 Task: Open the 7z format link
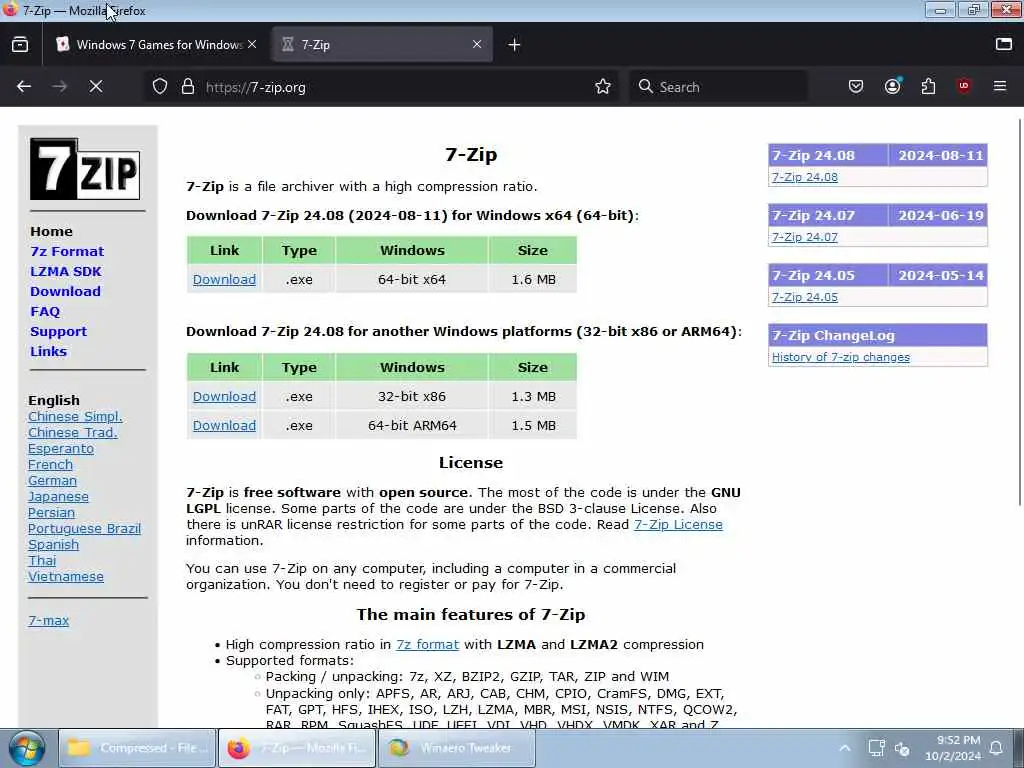[x=427, y=645]
